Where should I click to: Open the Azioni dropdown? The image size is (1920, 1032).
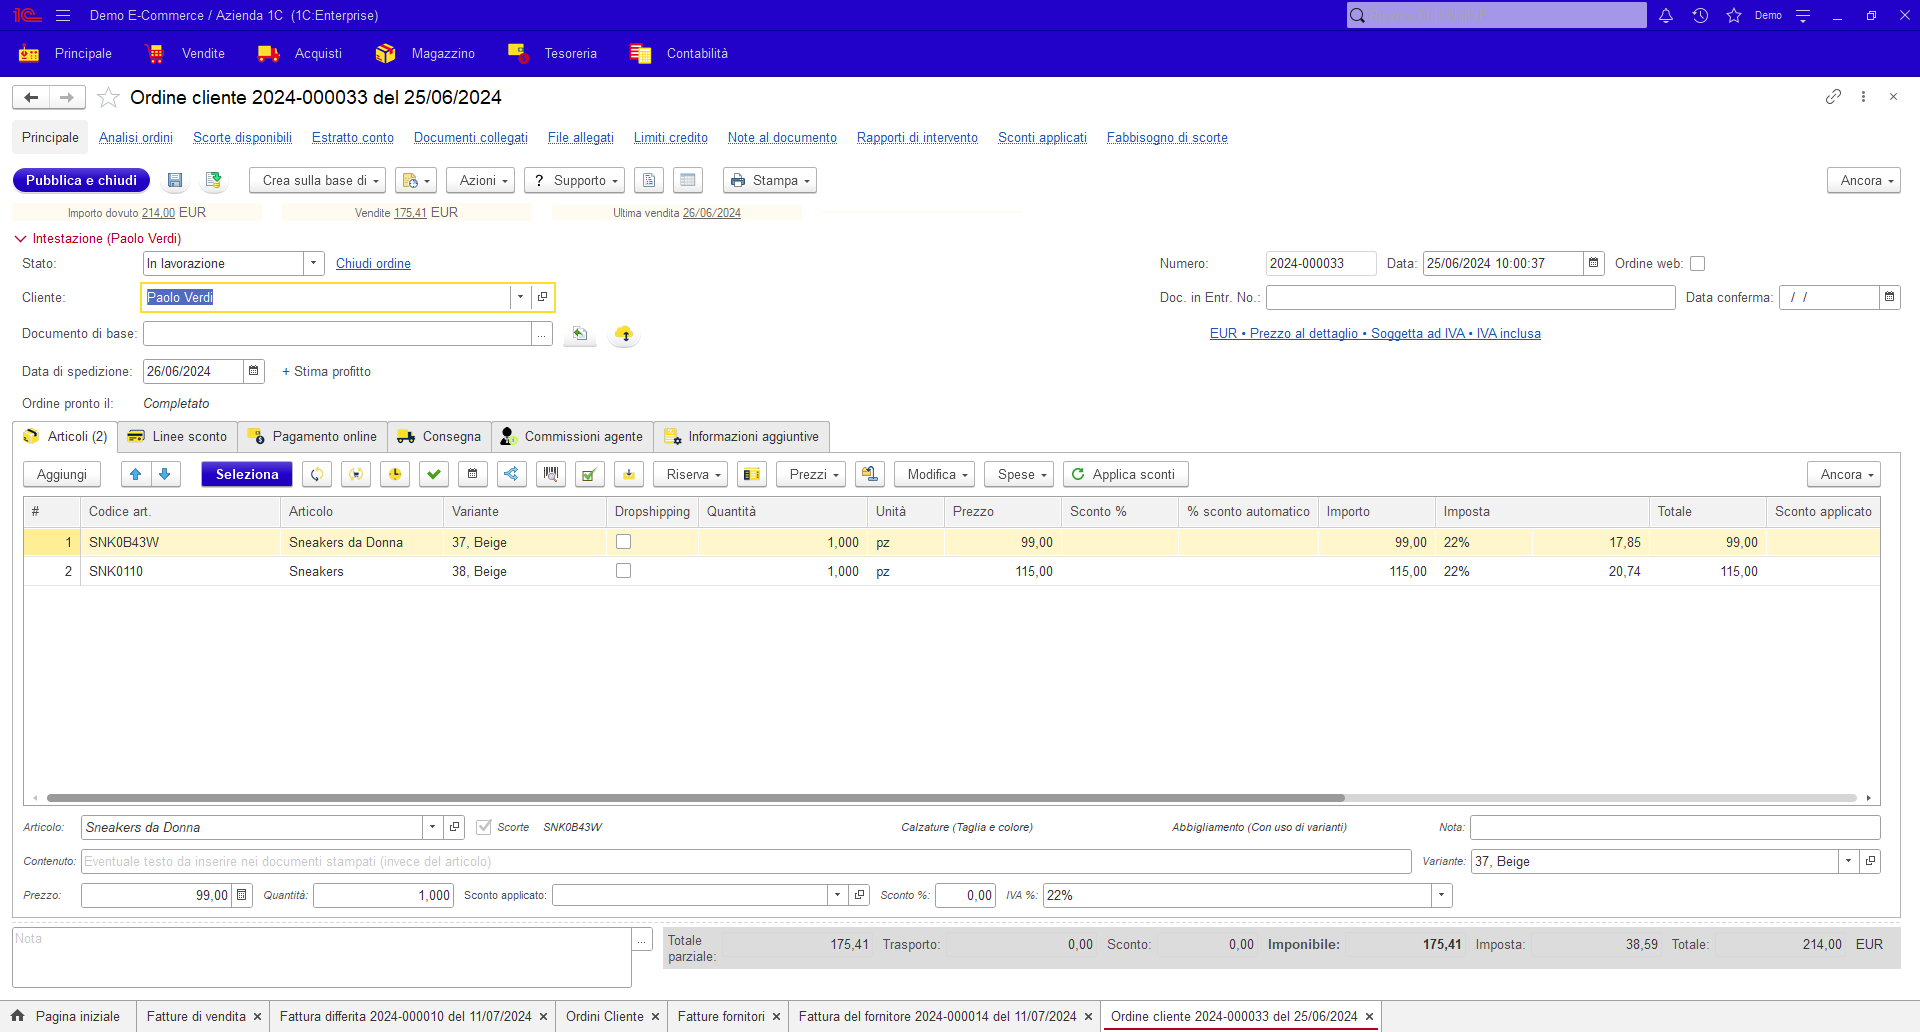tap(480, 180)
